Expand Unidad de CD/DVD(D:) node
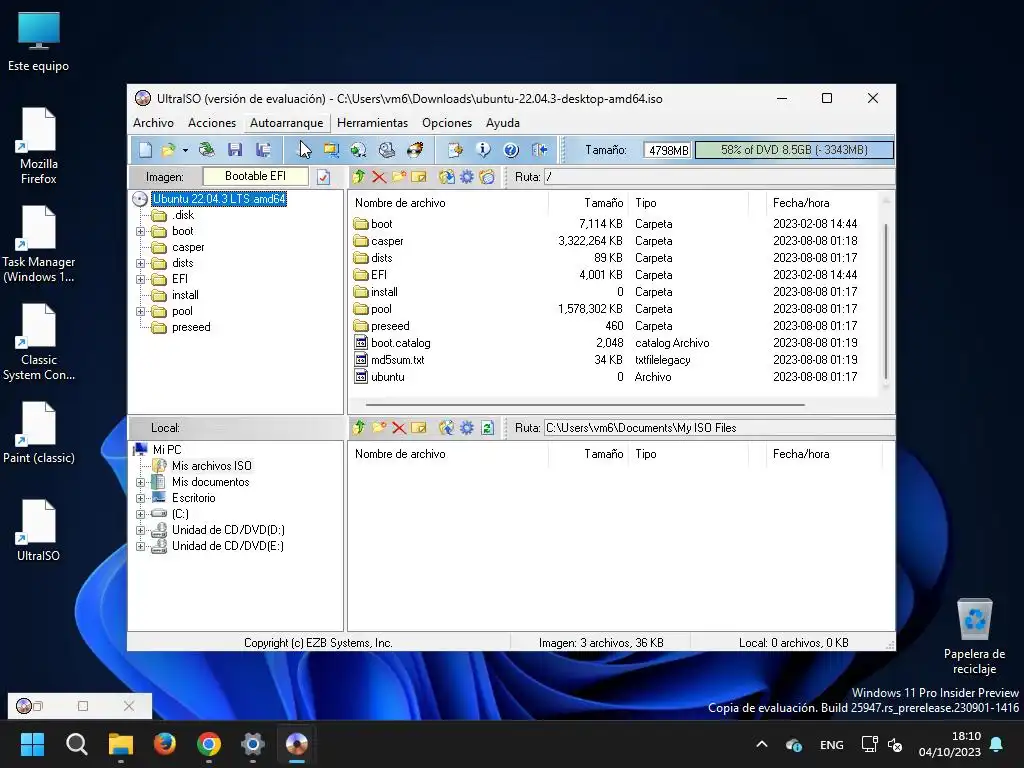 pyautogui.click(x=140, y=530)
